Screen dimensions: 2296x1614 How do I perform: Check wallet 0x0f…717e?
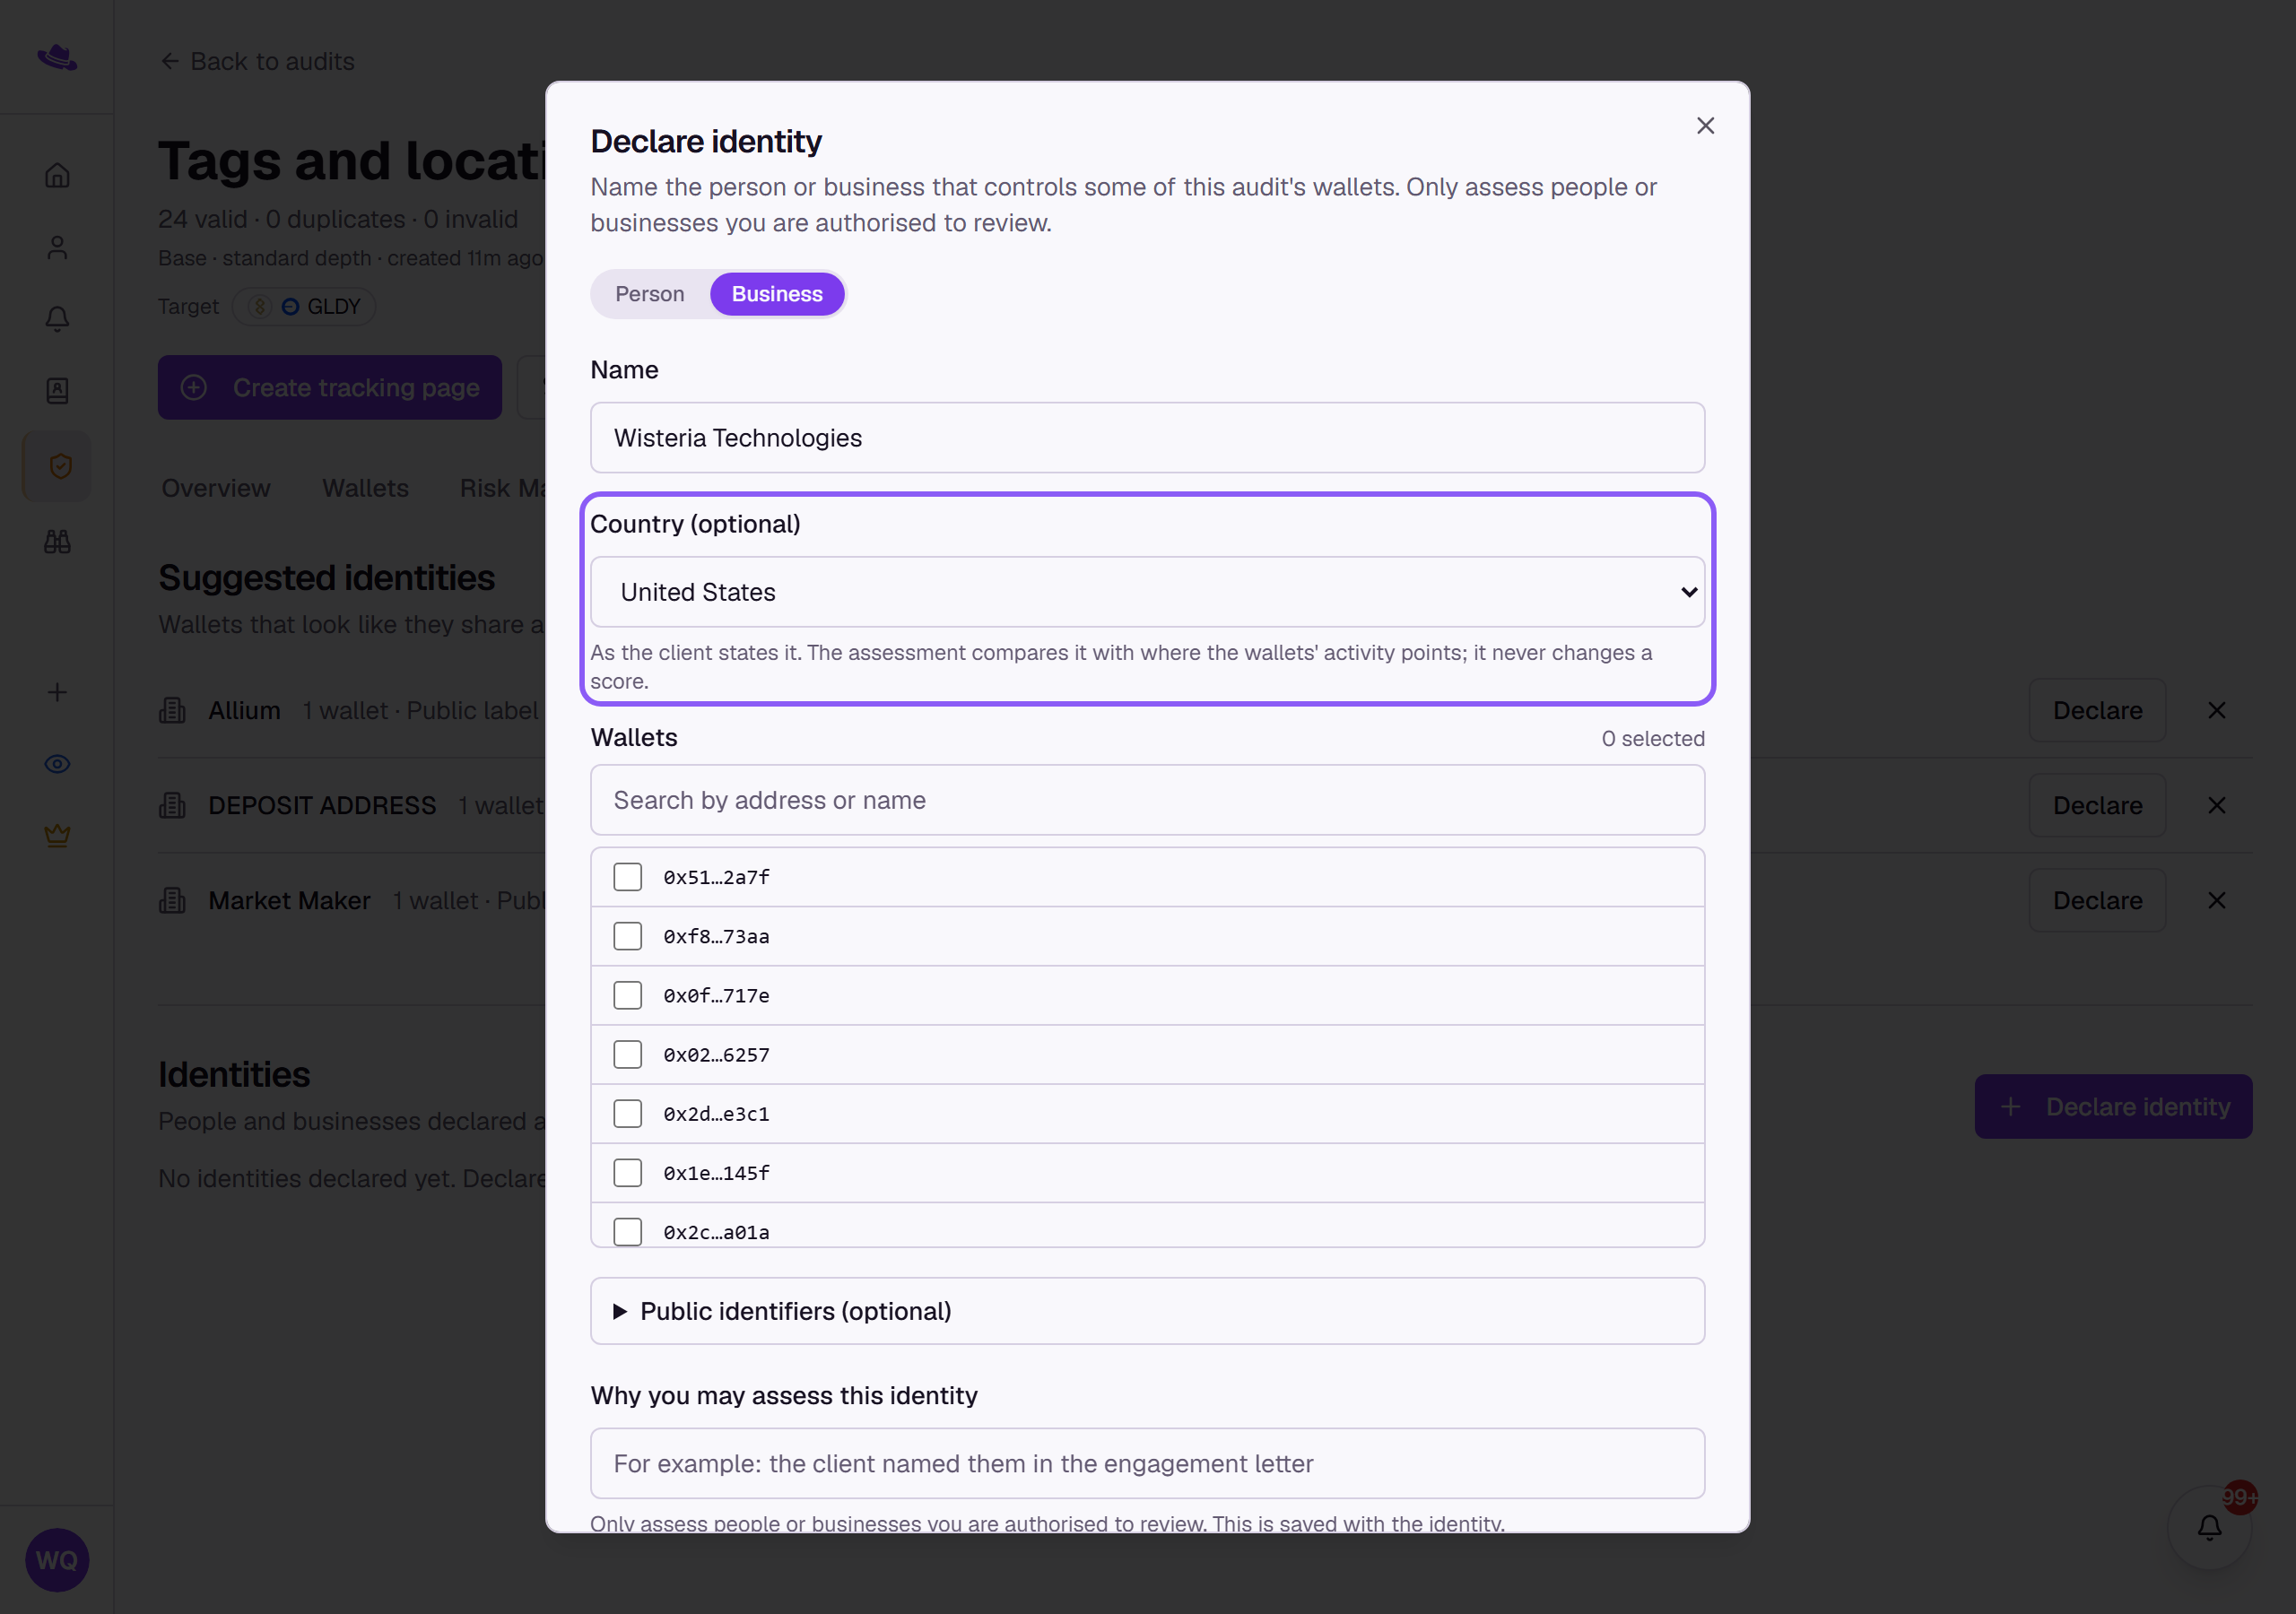627,995
